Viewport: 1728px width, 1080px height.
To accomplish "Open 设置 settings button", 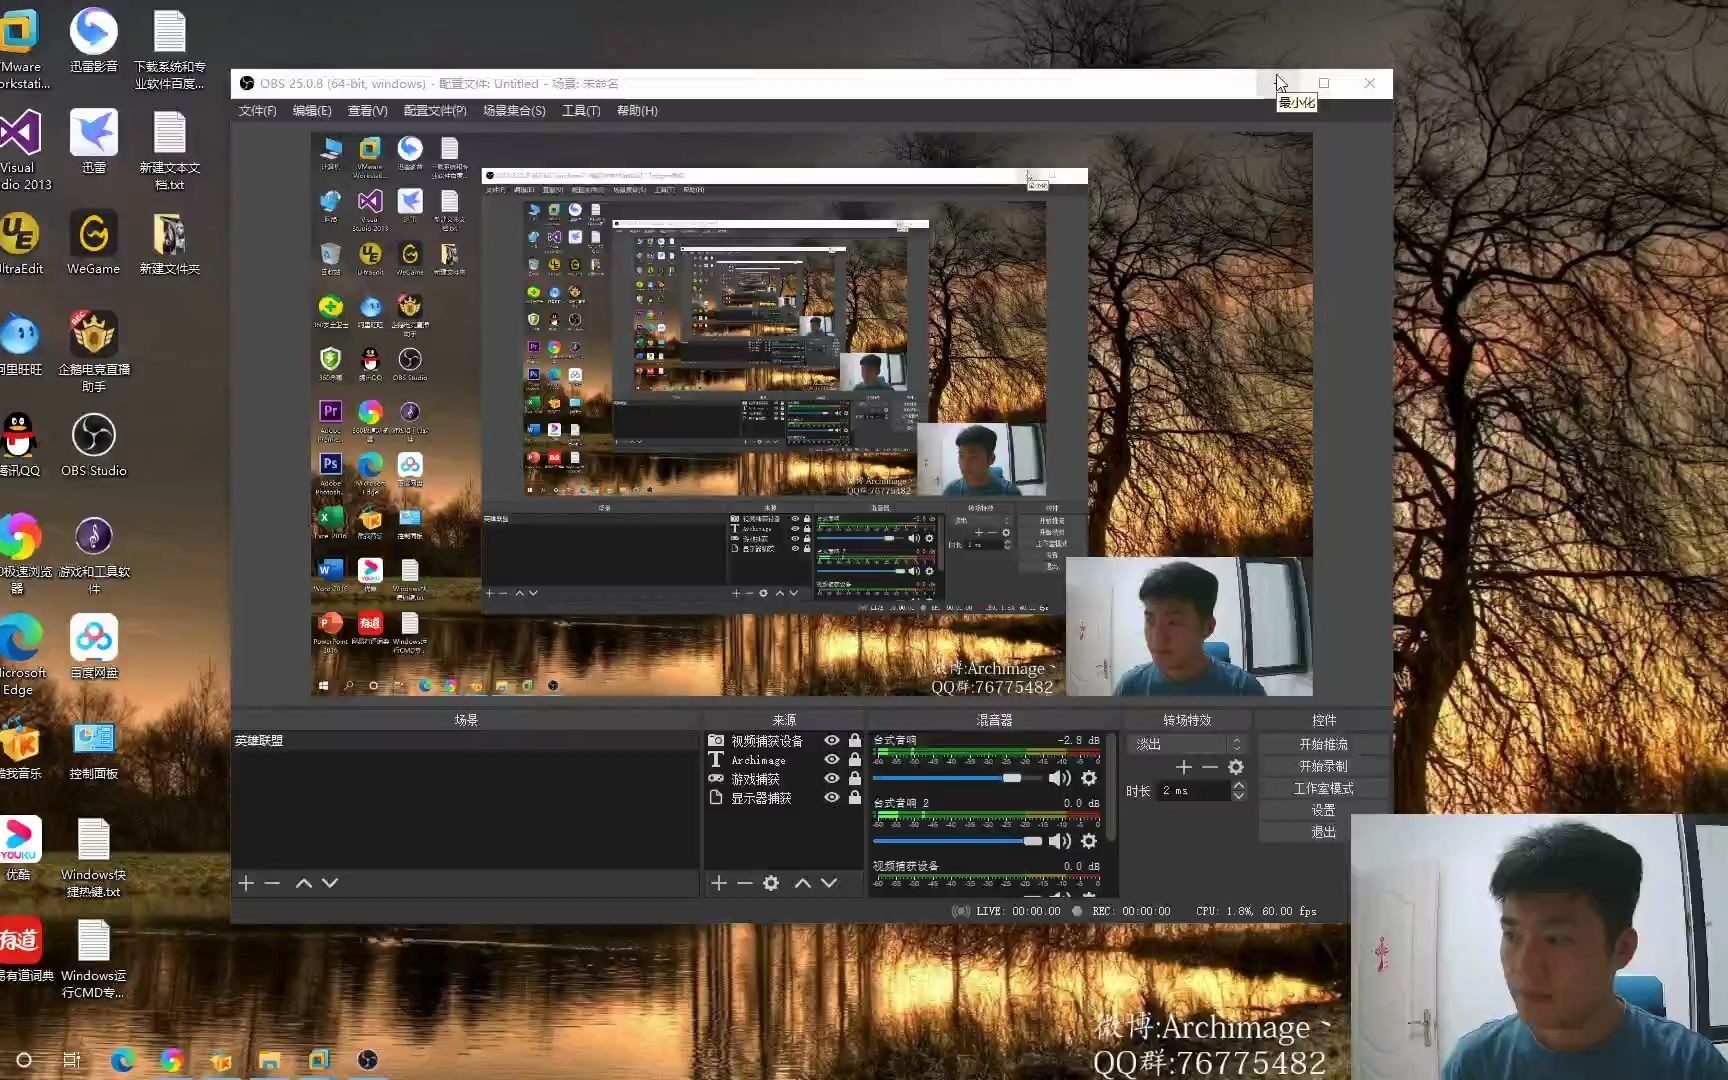I will 1323,811.
